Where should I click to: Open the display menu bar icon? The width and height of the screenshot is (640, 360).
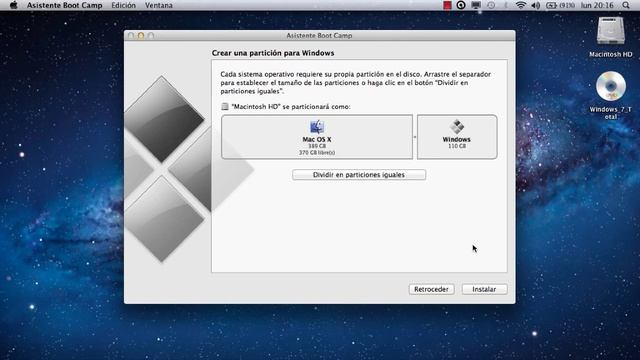pyautogui.click(x=476, y=5)
